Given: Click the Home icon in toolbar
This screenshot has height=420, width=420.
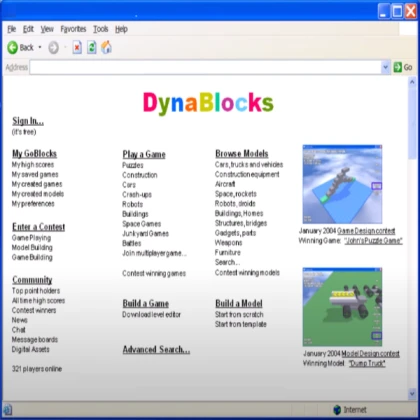Looking at the screenshot, I should point(106,47).
